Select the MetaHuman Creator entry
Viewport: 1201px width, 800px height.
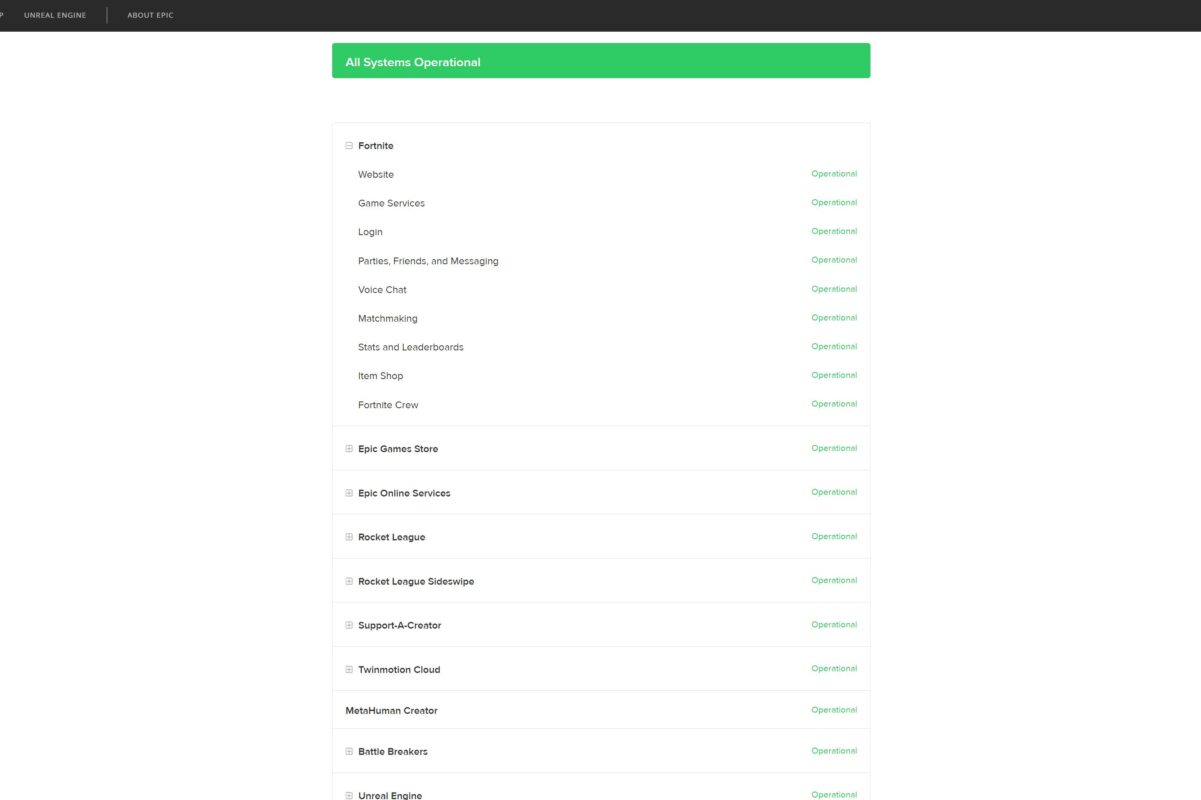tap(392, 710)
